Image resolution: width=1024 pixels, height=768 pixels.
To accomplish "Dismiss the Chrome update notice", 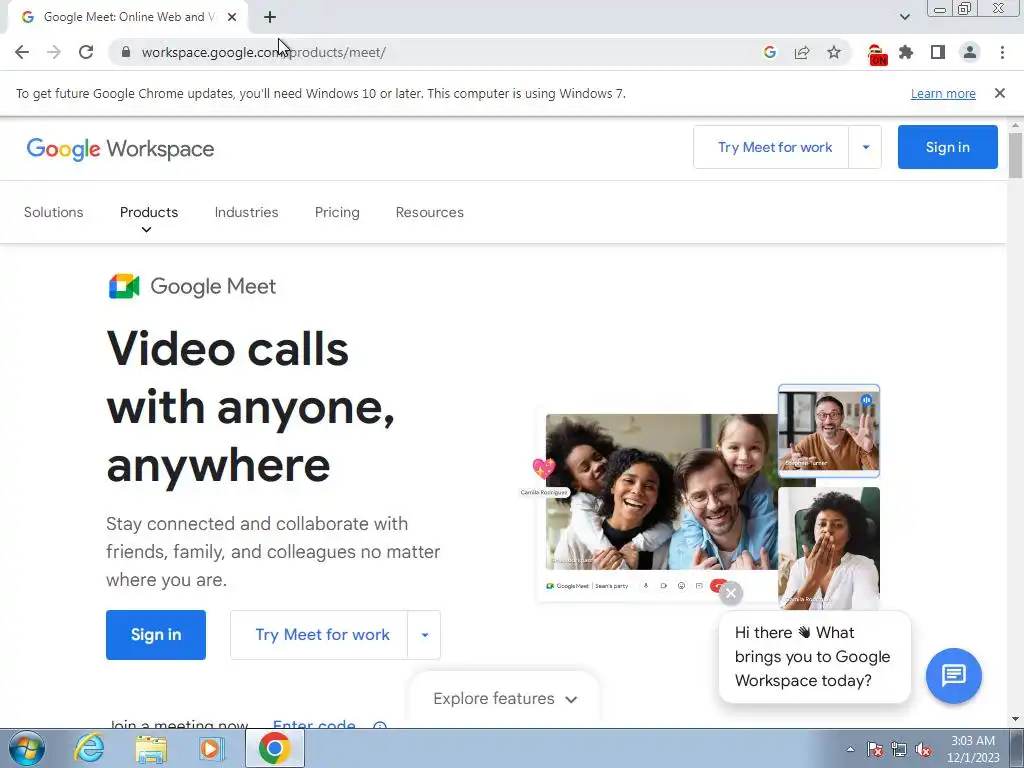I will 1000,93.
